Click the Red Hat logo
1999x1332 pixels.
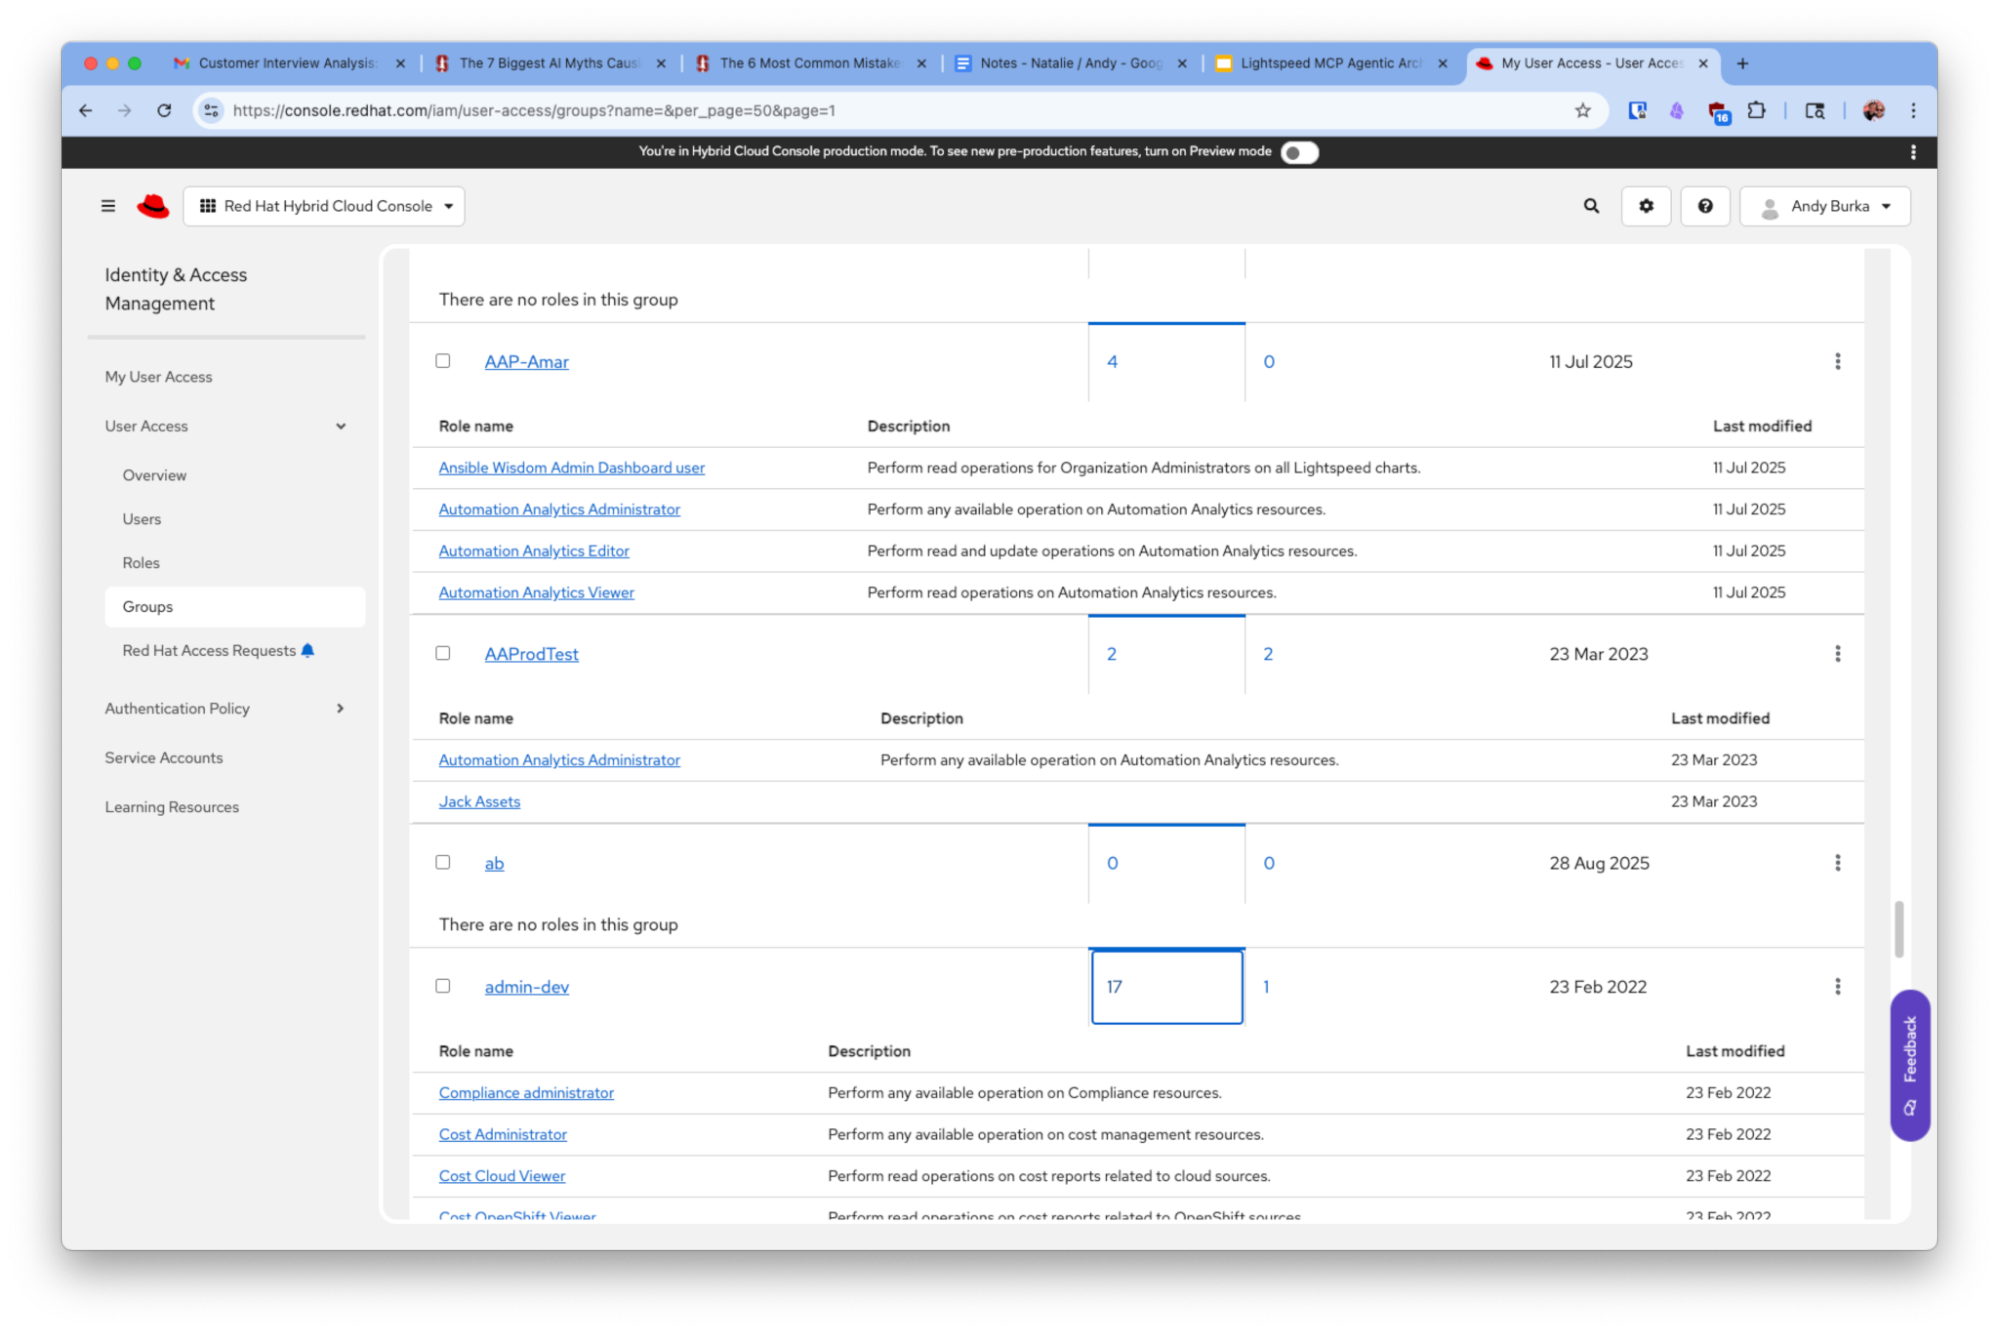point(153,206)
